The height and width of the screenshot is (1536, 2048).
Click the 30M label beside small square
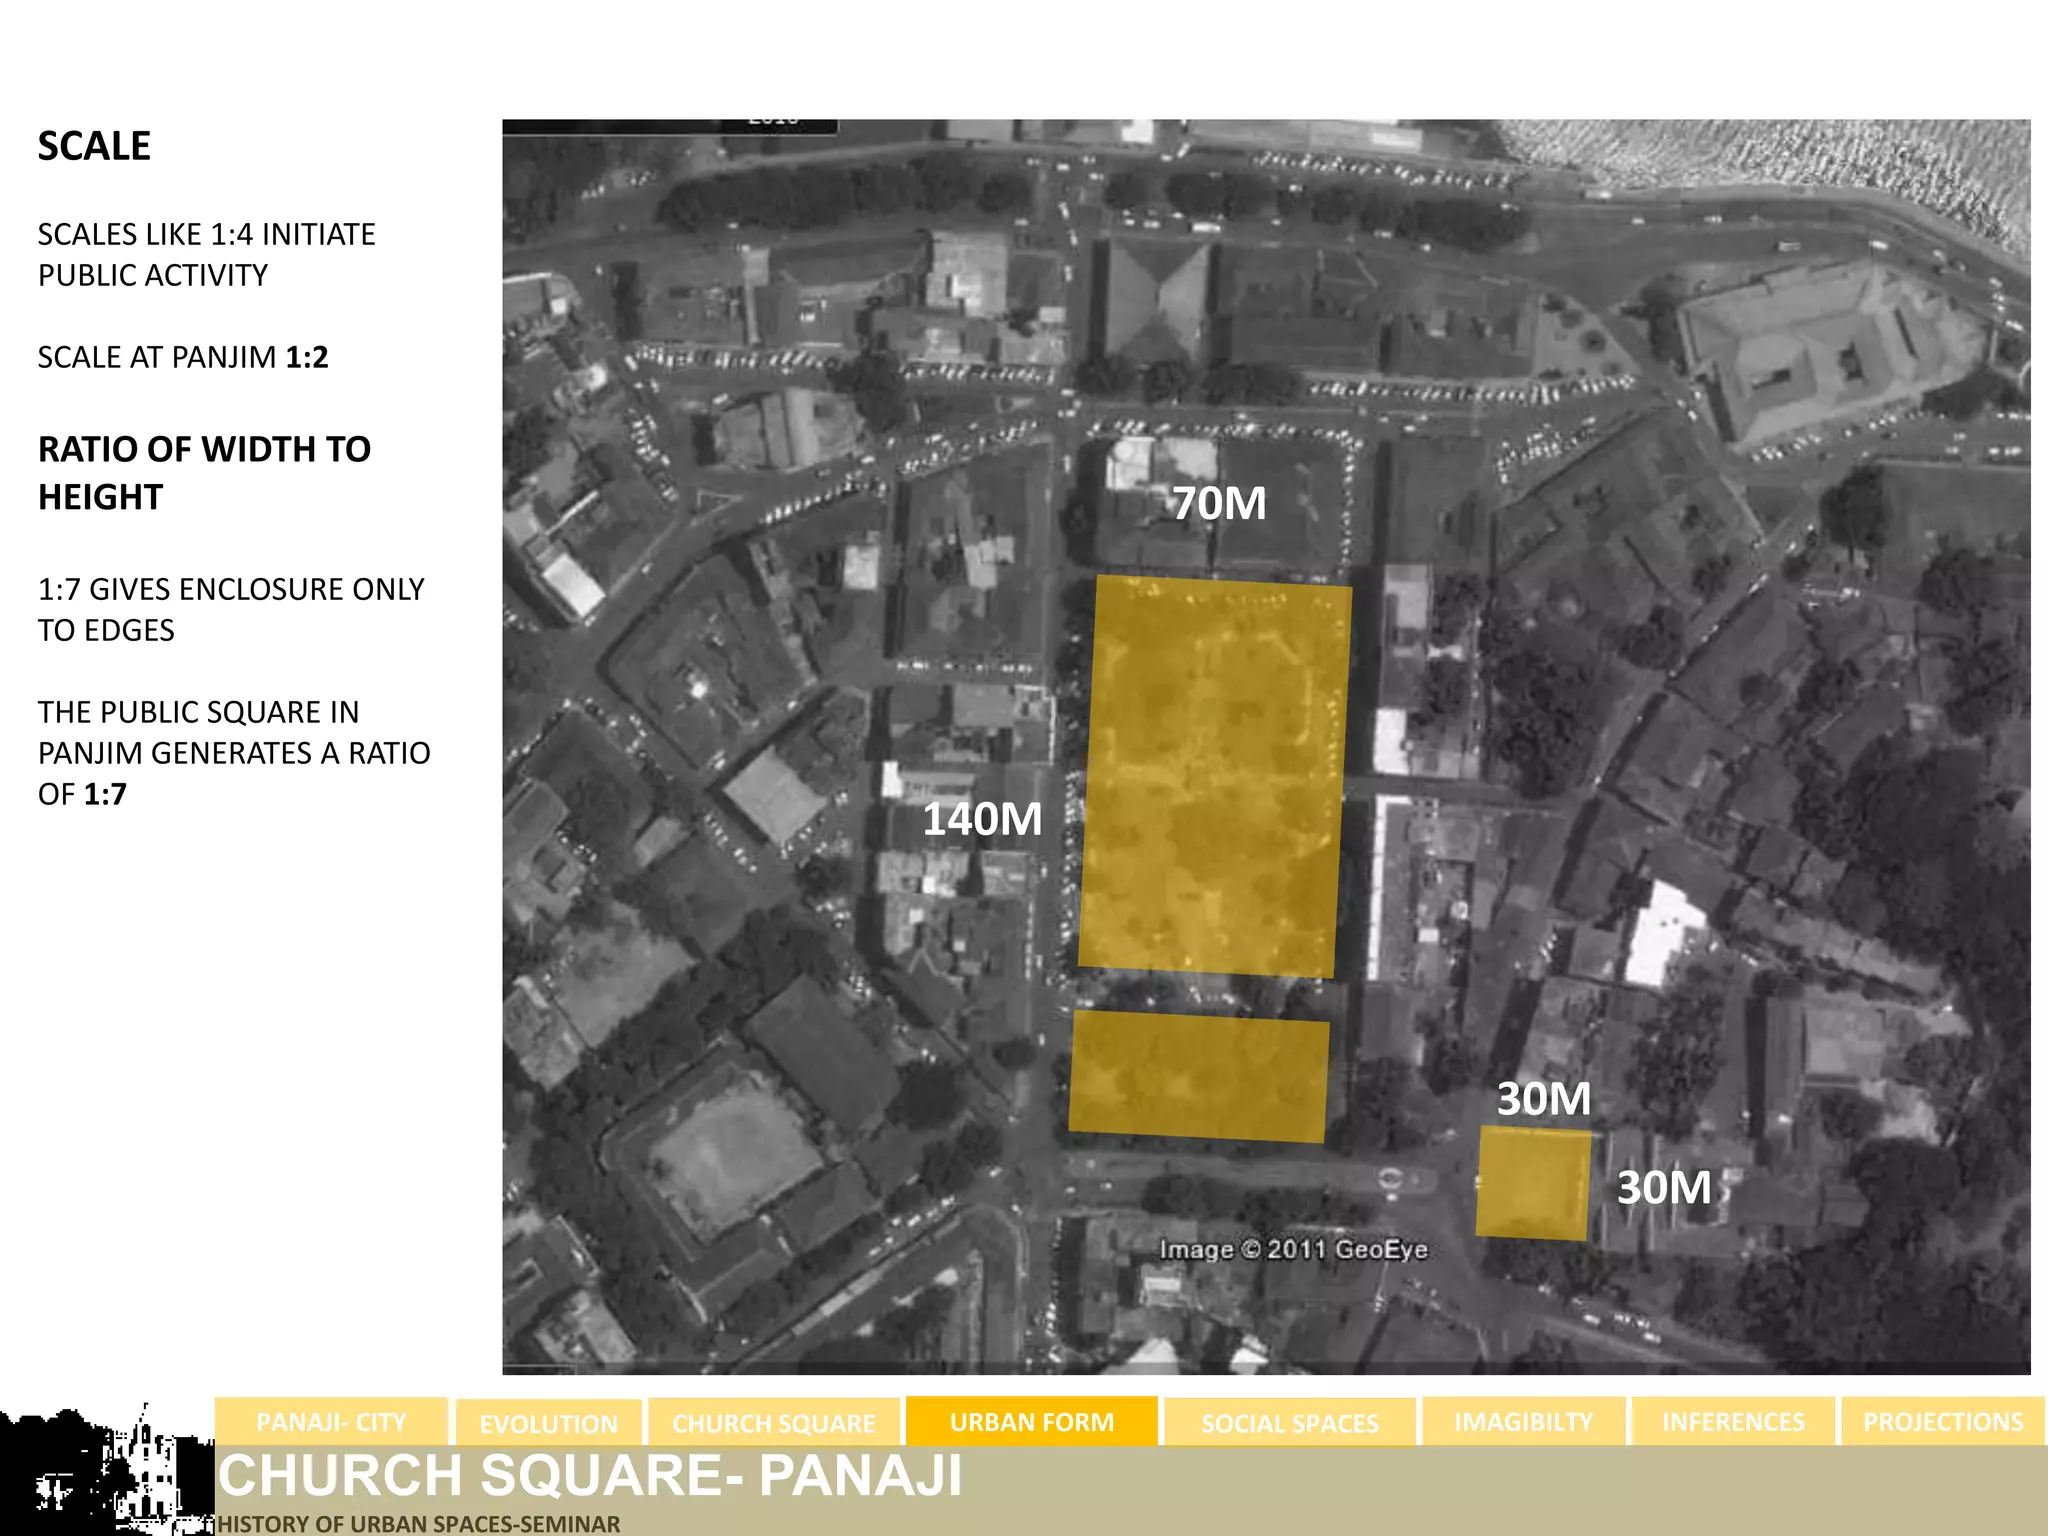click(x=1664, y=1187)
